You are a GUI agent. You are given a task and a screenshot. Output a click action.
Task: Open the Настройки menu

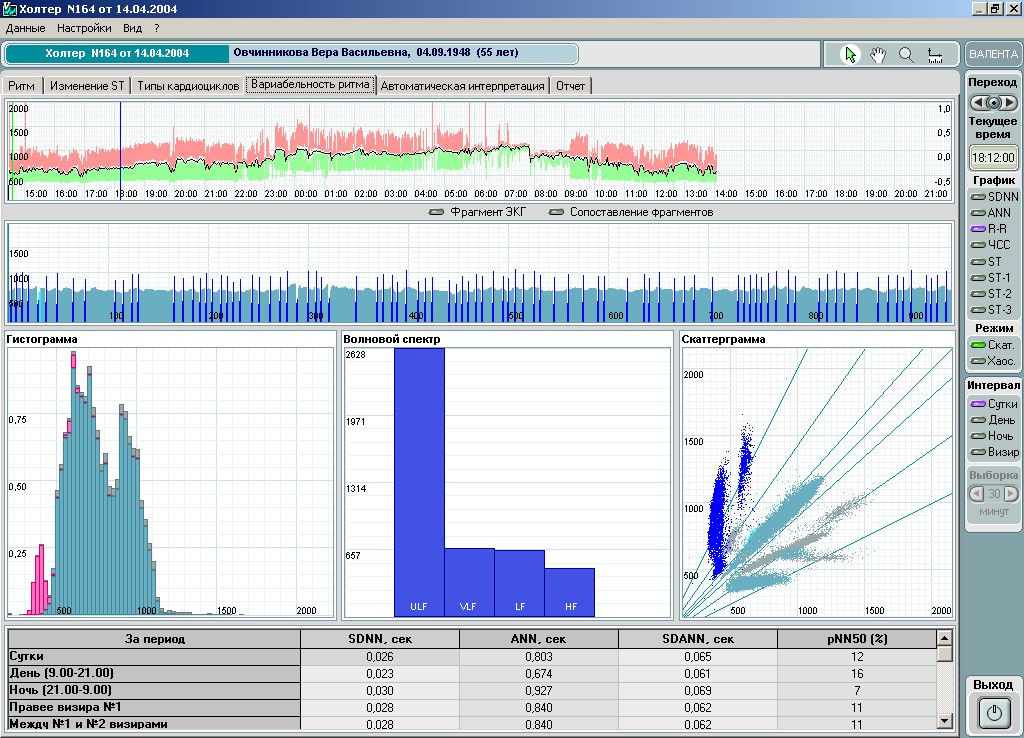(84, 29)
